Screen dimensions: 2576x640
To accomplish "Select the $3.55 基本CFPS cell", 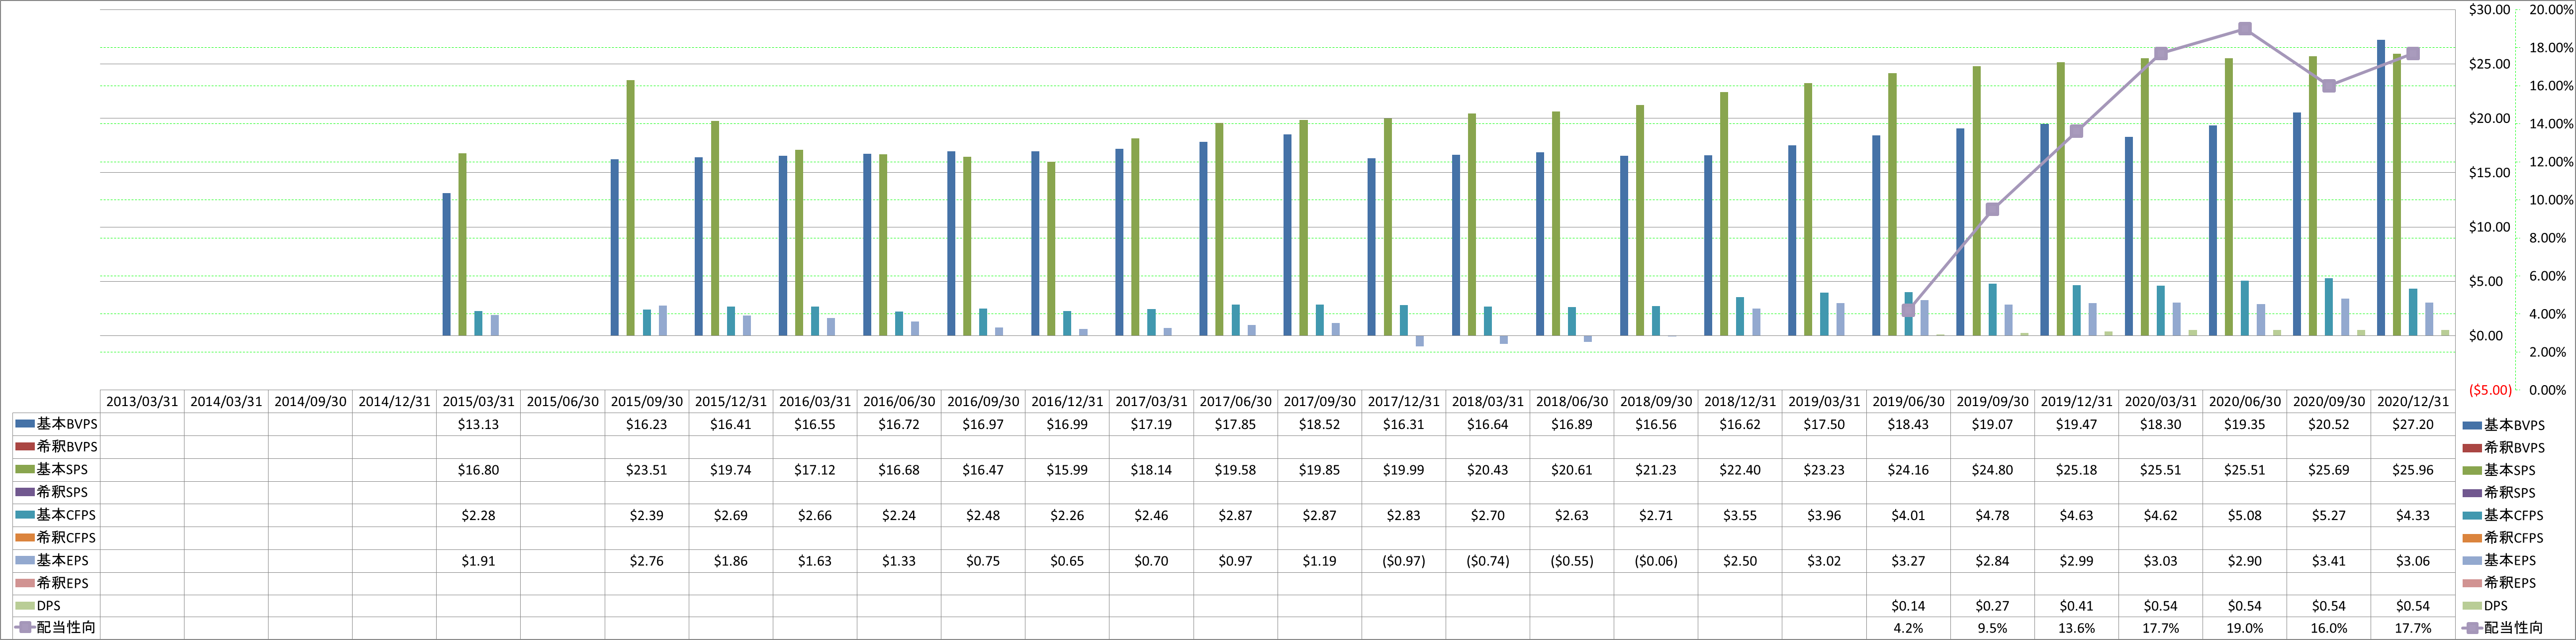I will click(x=1740, y=515).
